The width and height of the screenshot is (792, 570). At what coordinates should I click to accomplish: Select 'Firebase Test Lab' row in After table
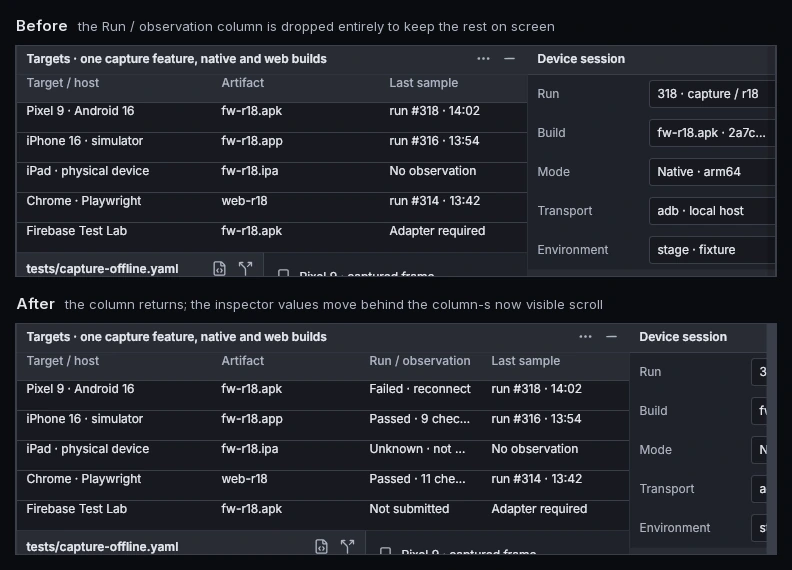[x=323, y=515]
